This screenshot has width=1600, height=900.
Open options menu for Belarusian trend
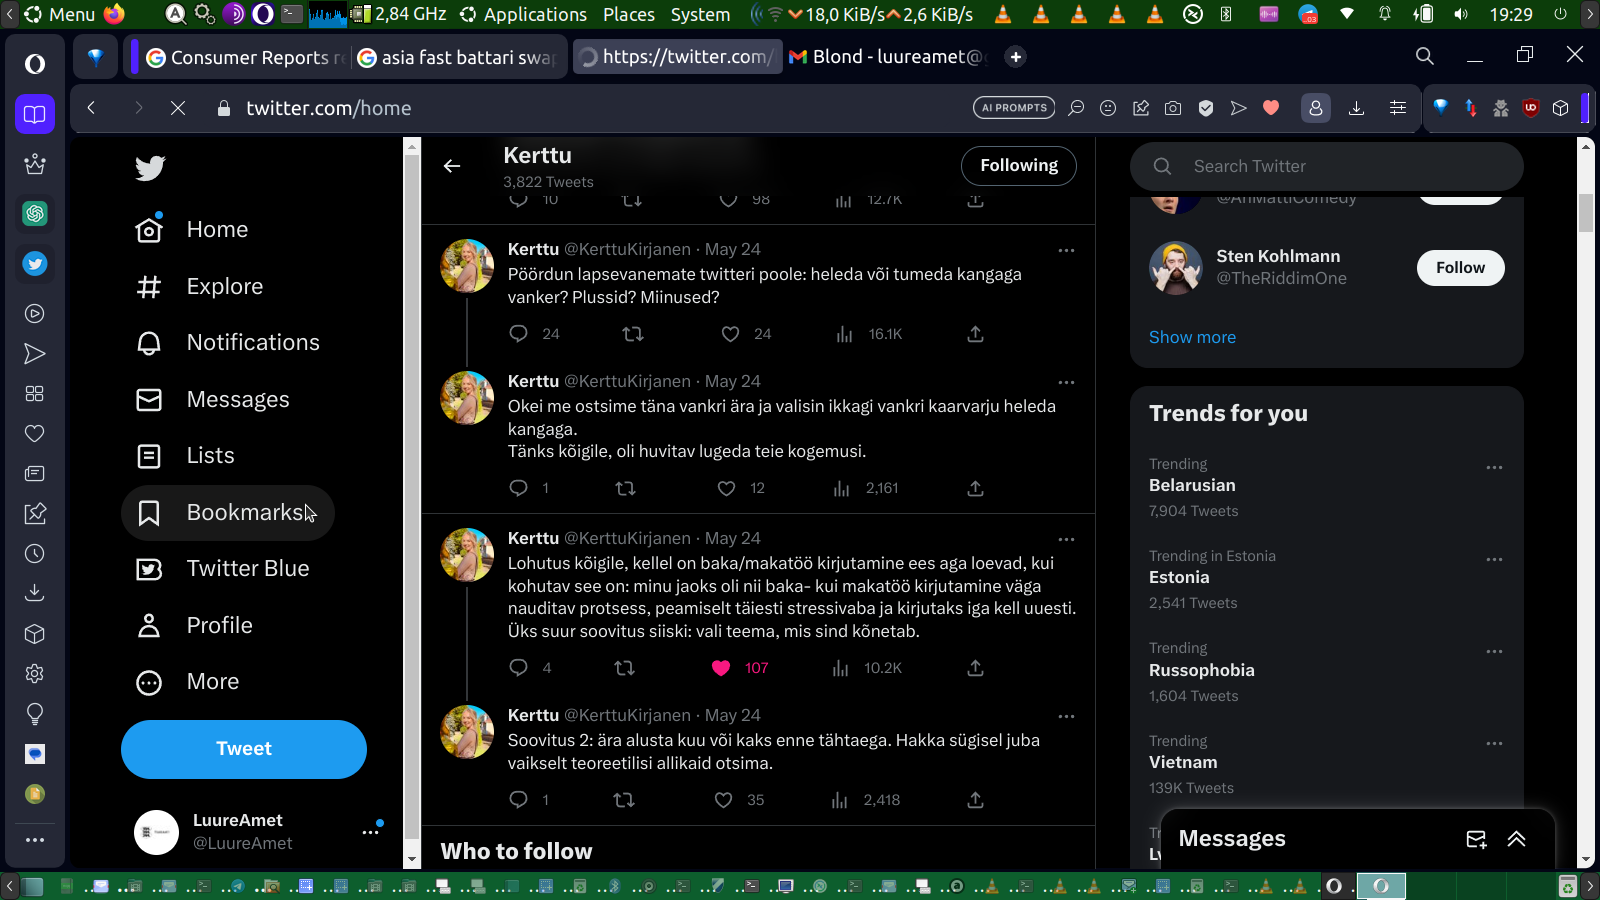click(1494, 468)
